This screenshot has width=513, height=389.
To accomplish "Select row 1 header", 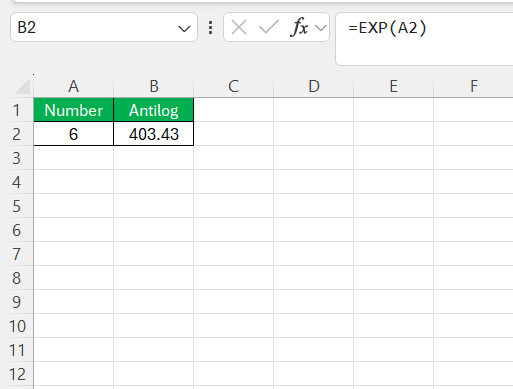I will coord(17,110).
